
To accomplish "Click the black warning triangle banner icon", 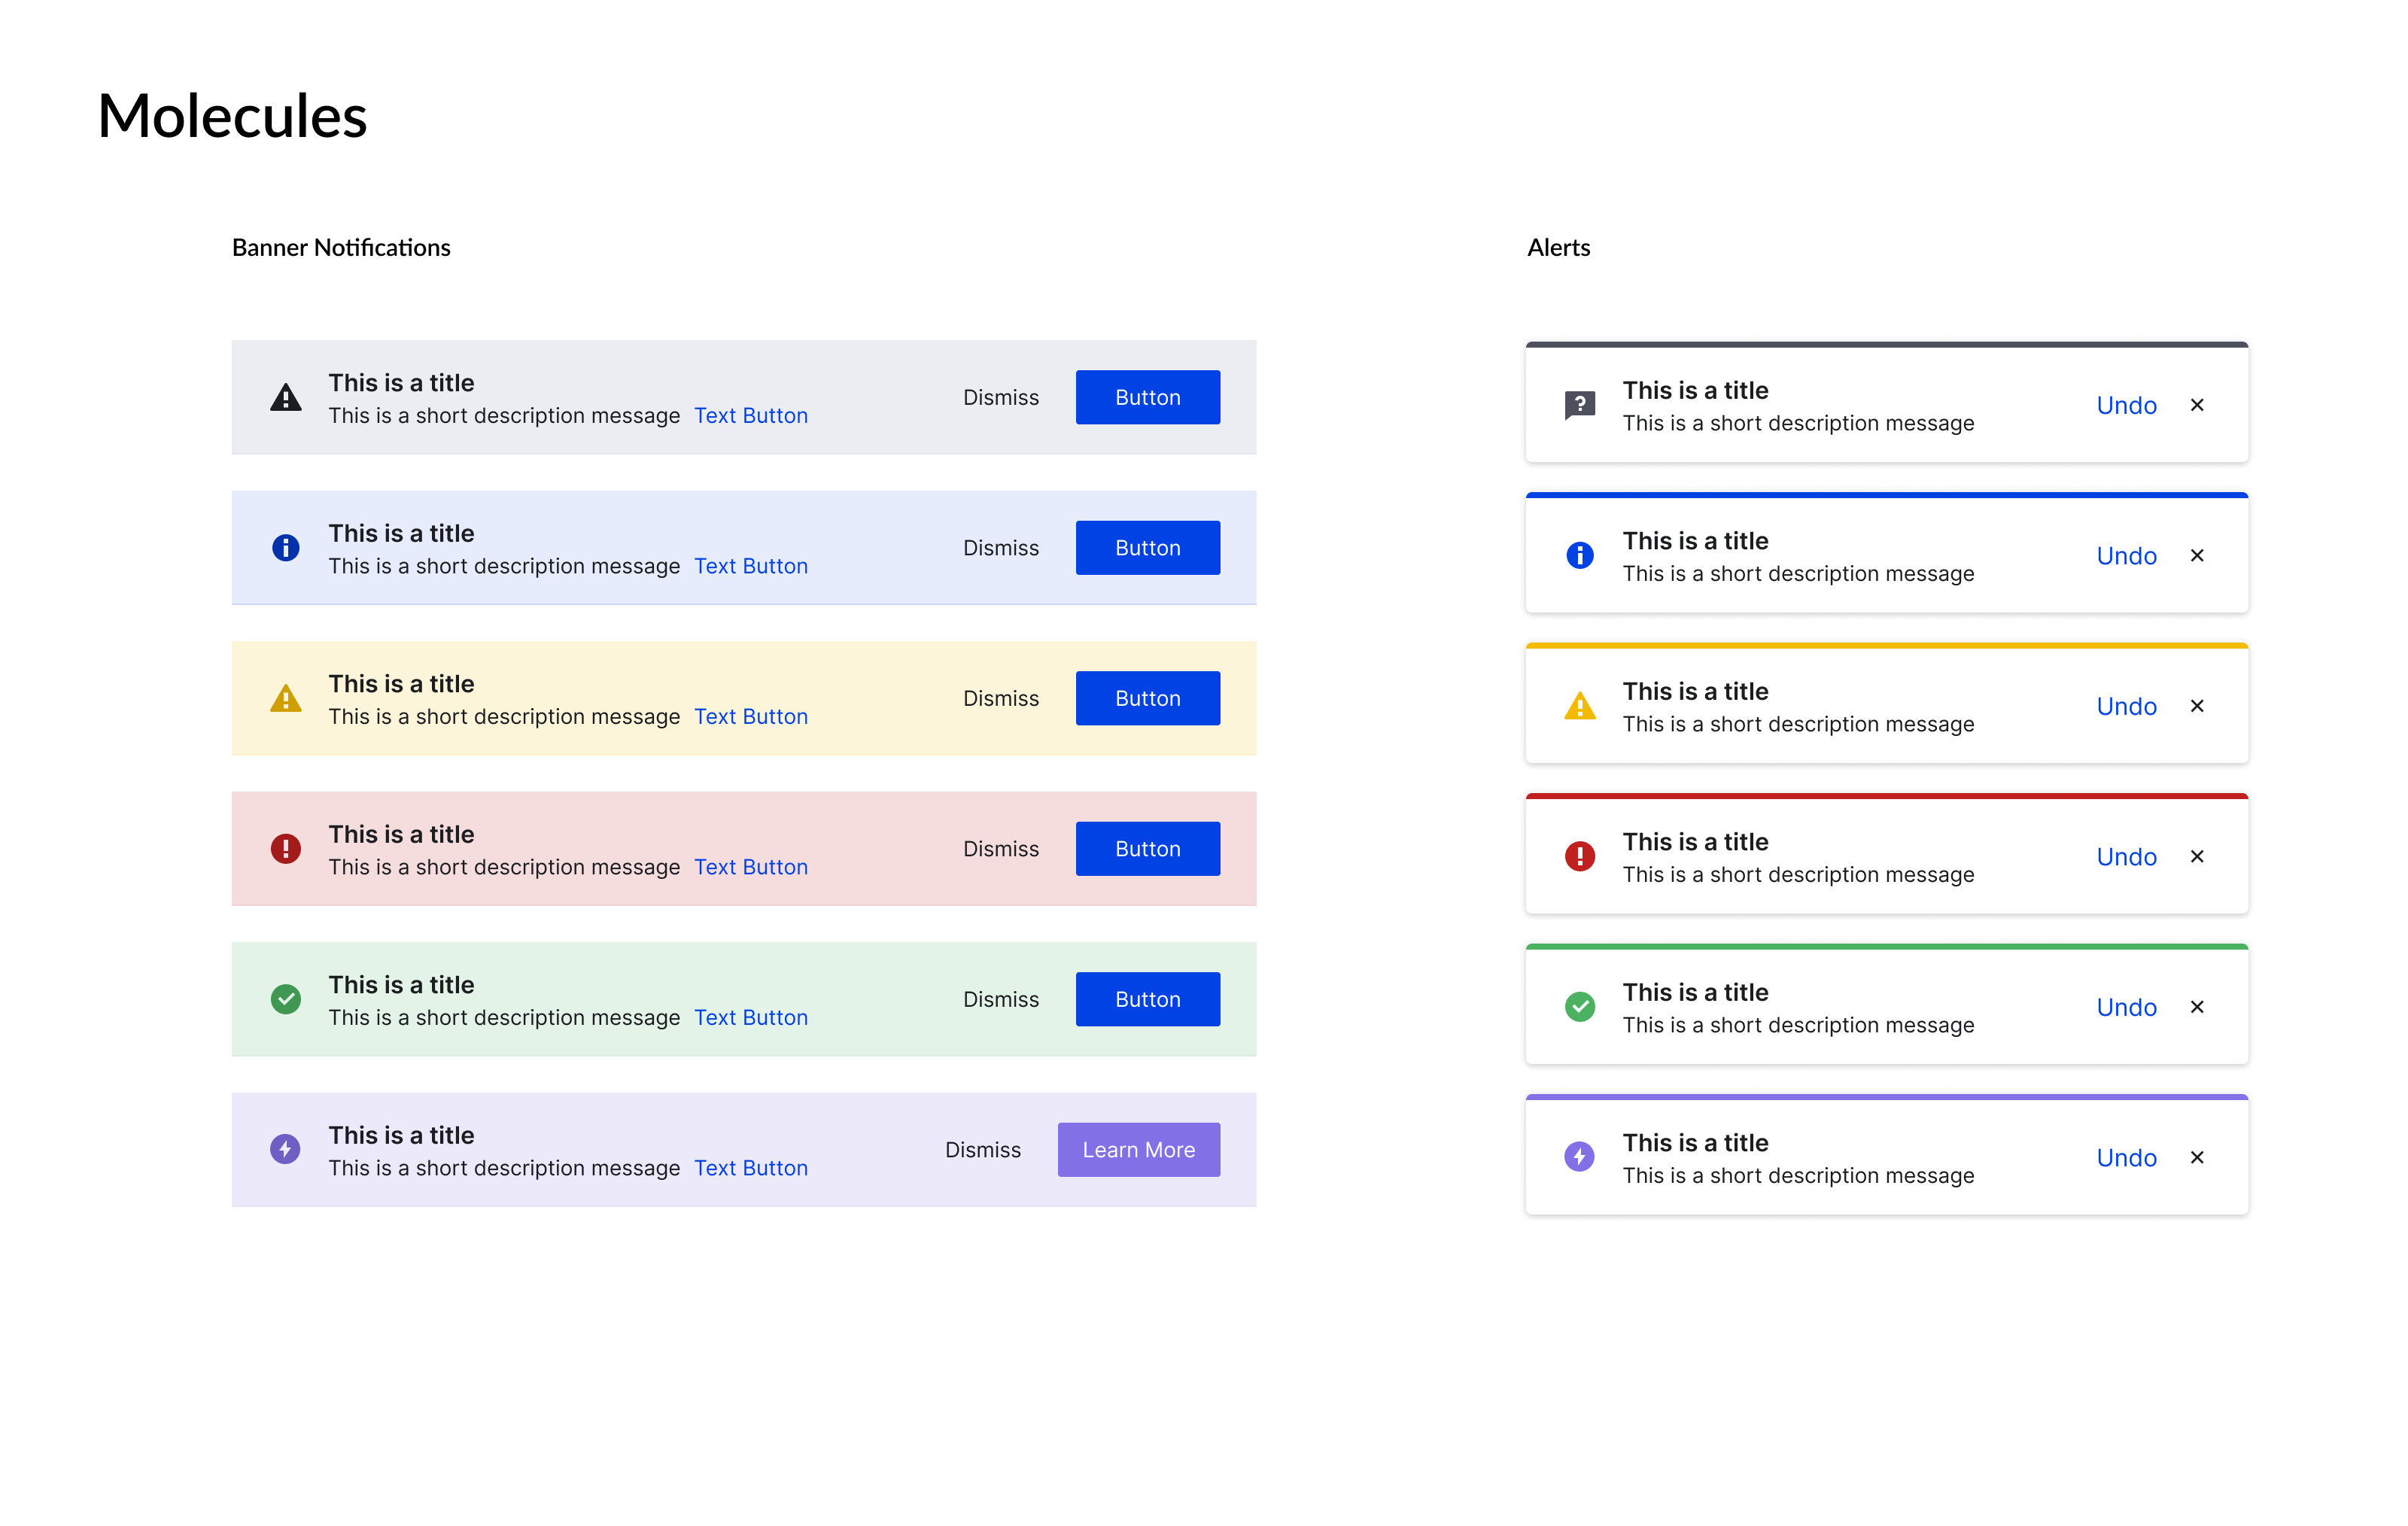I will 286,398.
